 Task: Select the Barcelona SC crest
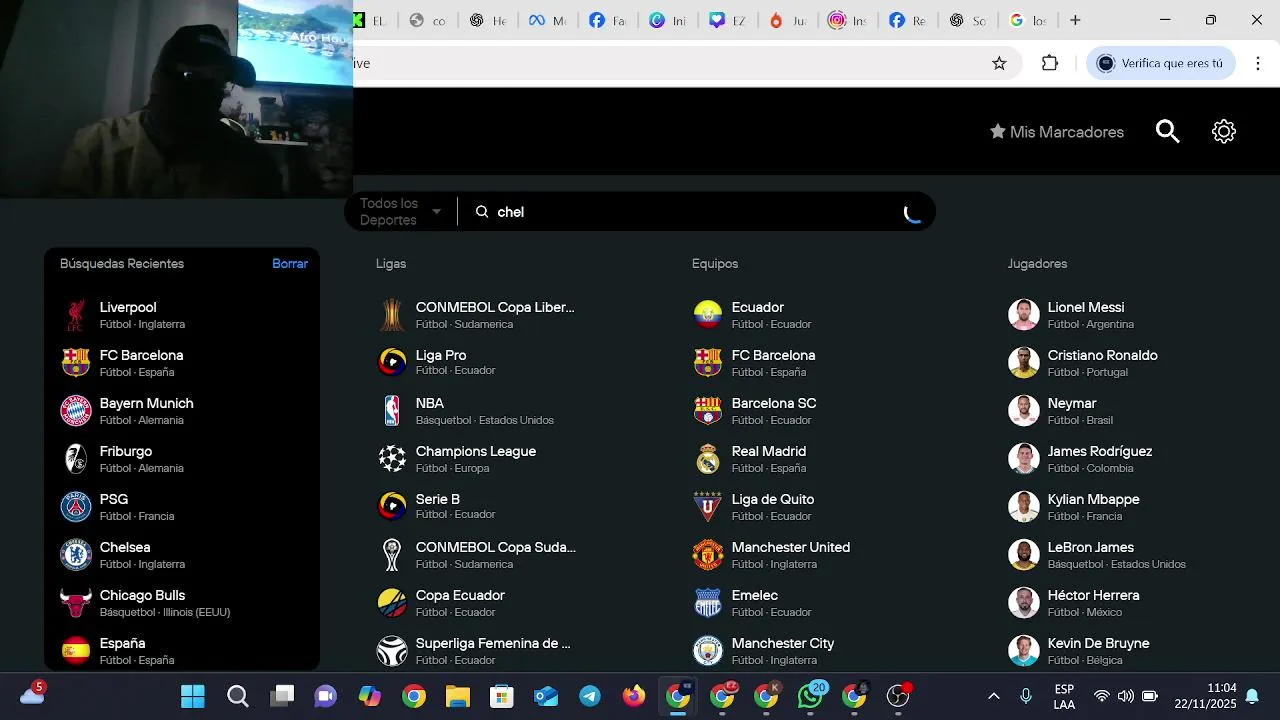pos(708,411)
